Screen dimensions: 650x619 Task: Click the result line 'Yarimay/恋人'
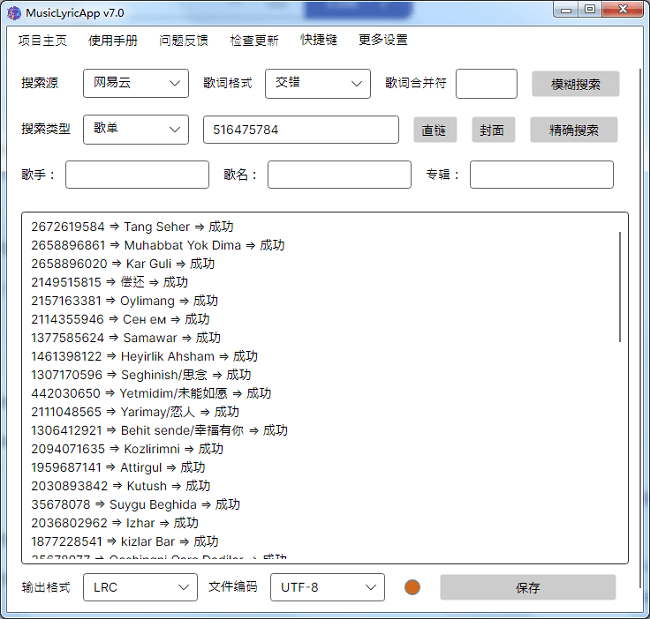click(135, 412)
